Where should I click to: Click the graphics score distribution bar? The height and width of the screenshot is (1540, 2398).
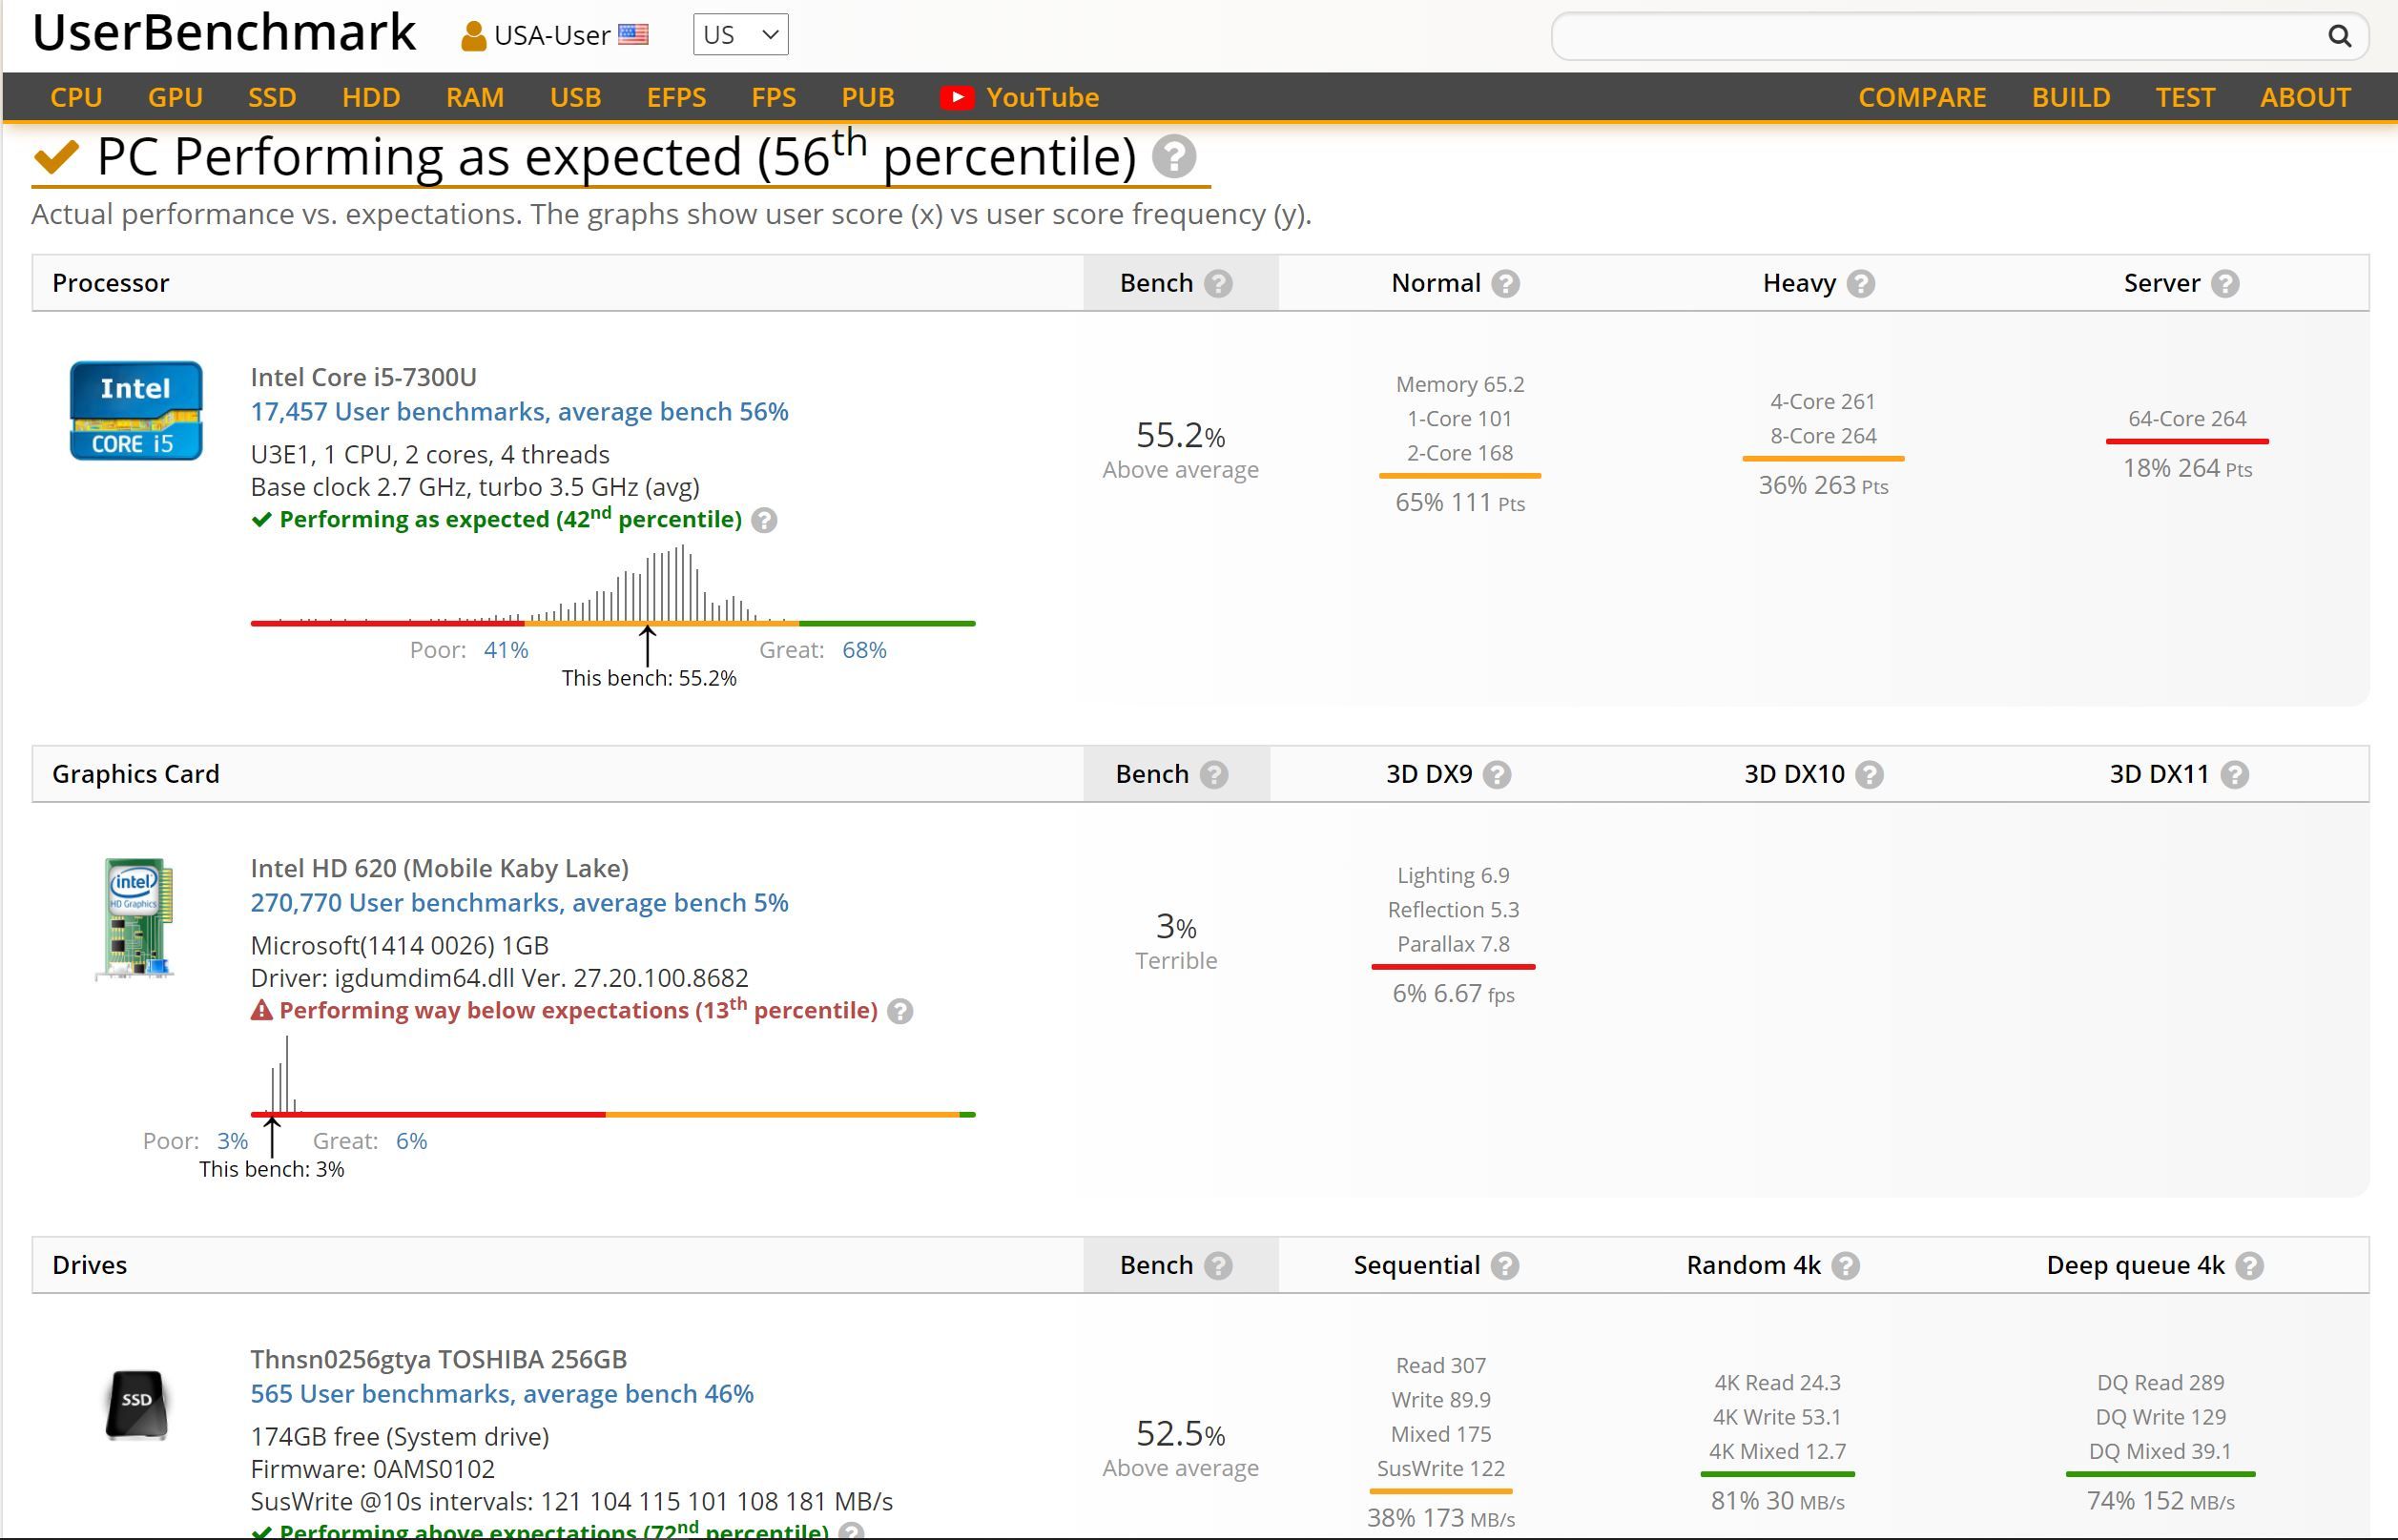coord(613,1114)
